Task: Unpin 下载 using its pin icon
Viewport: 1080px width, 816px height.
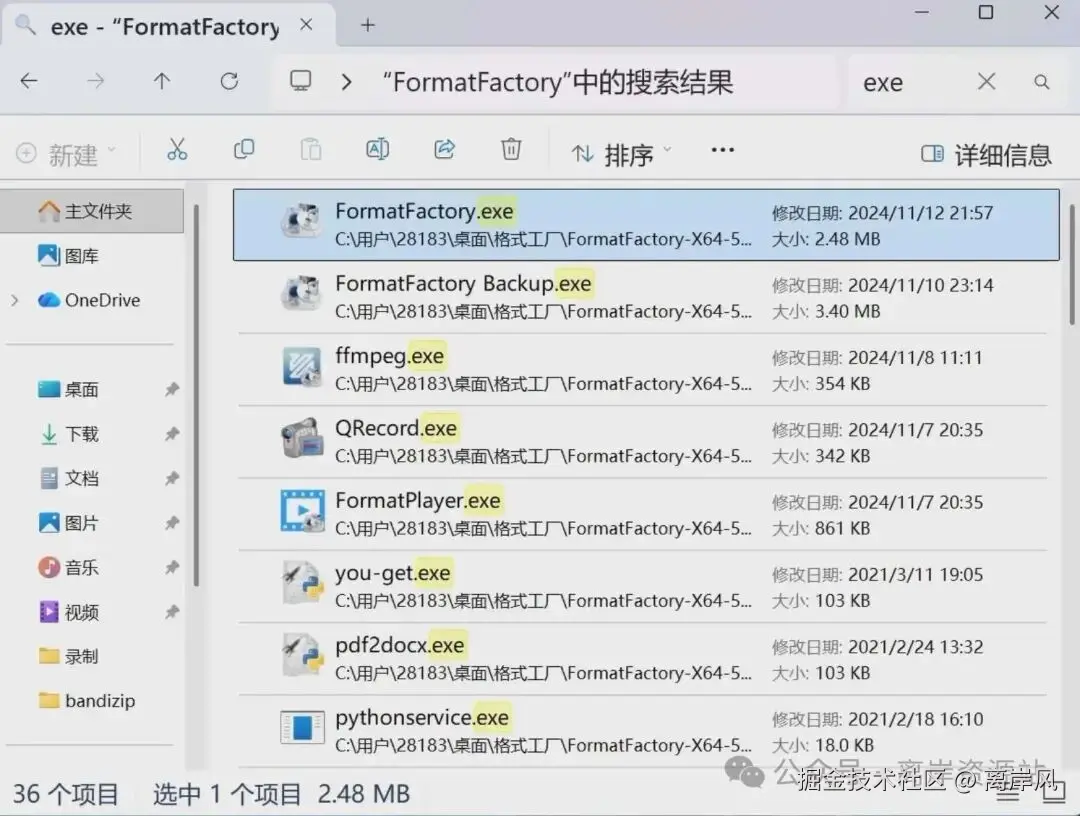Action: coord(172,434)
